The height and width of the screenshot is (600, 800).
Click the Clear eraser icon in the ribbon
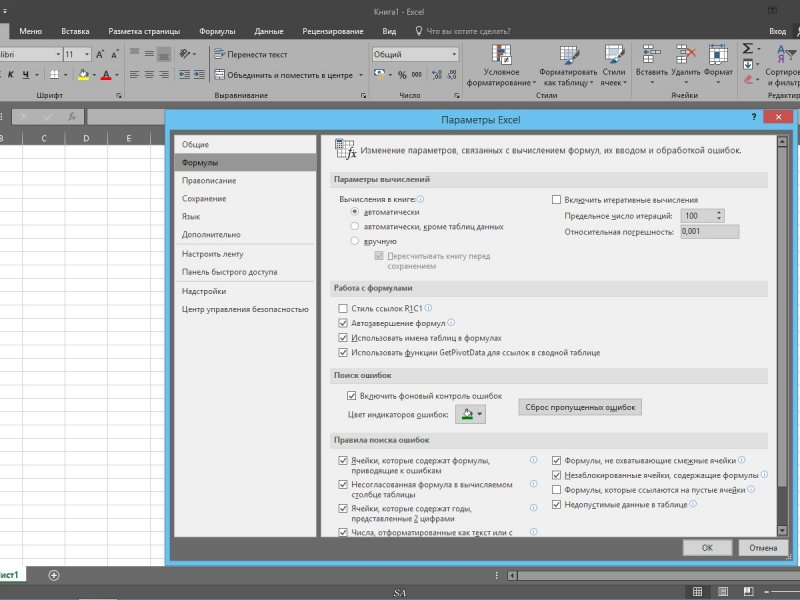click(748, 80)
